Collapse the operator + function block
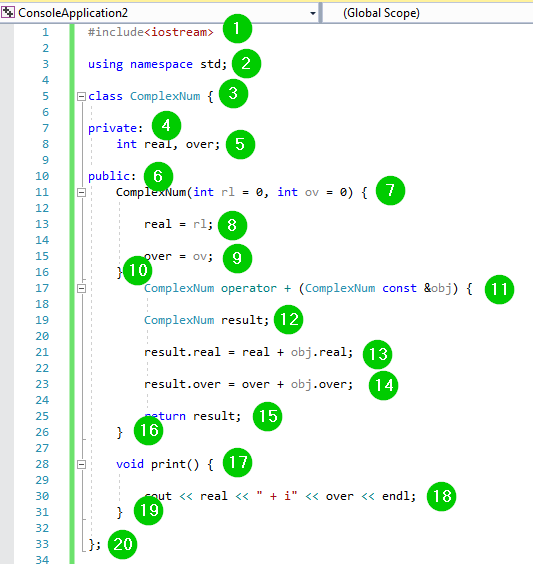Image resolution: width=533 pixels, height=564 pixels. pos(82,288)
